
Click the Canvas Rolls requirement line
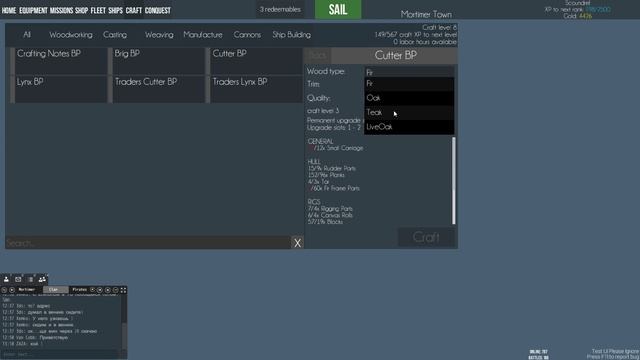point(330,215)
